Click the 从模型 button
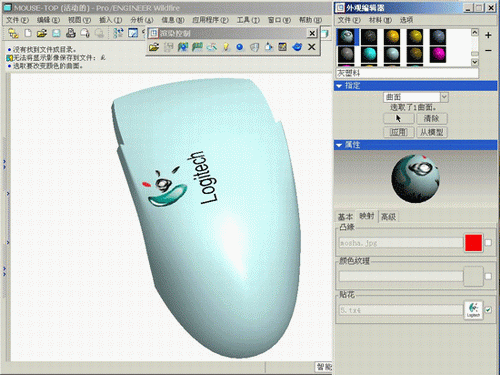The image size is (500, 375). click(x=432, y=132)
